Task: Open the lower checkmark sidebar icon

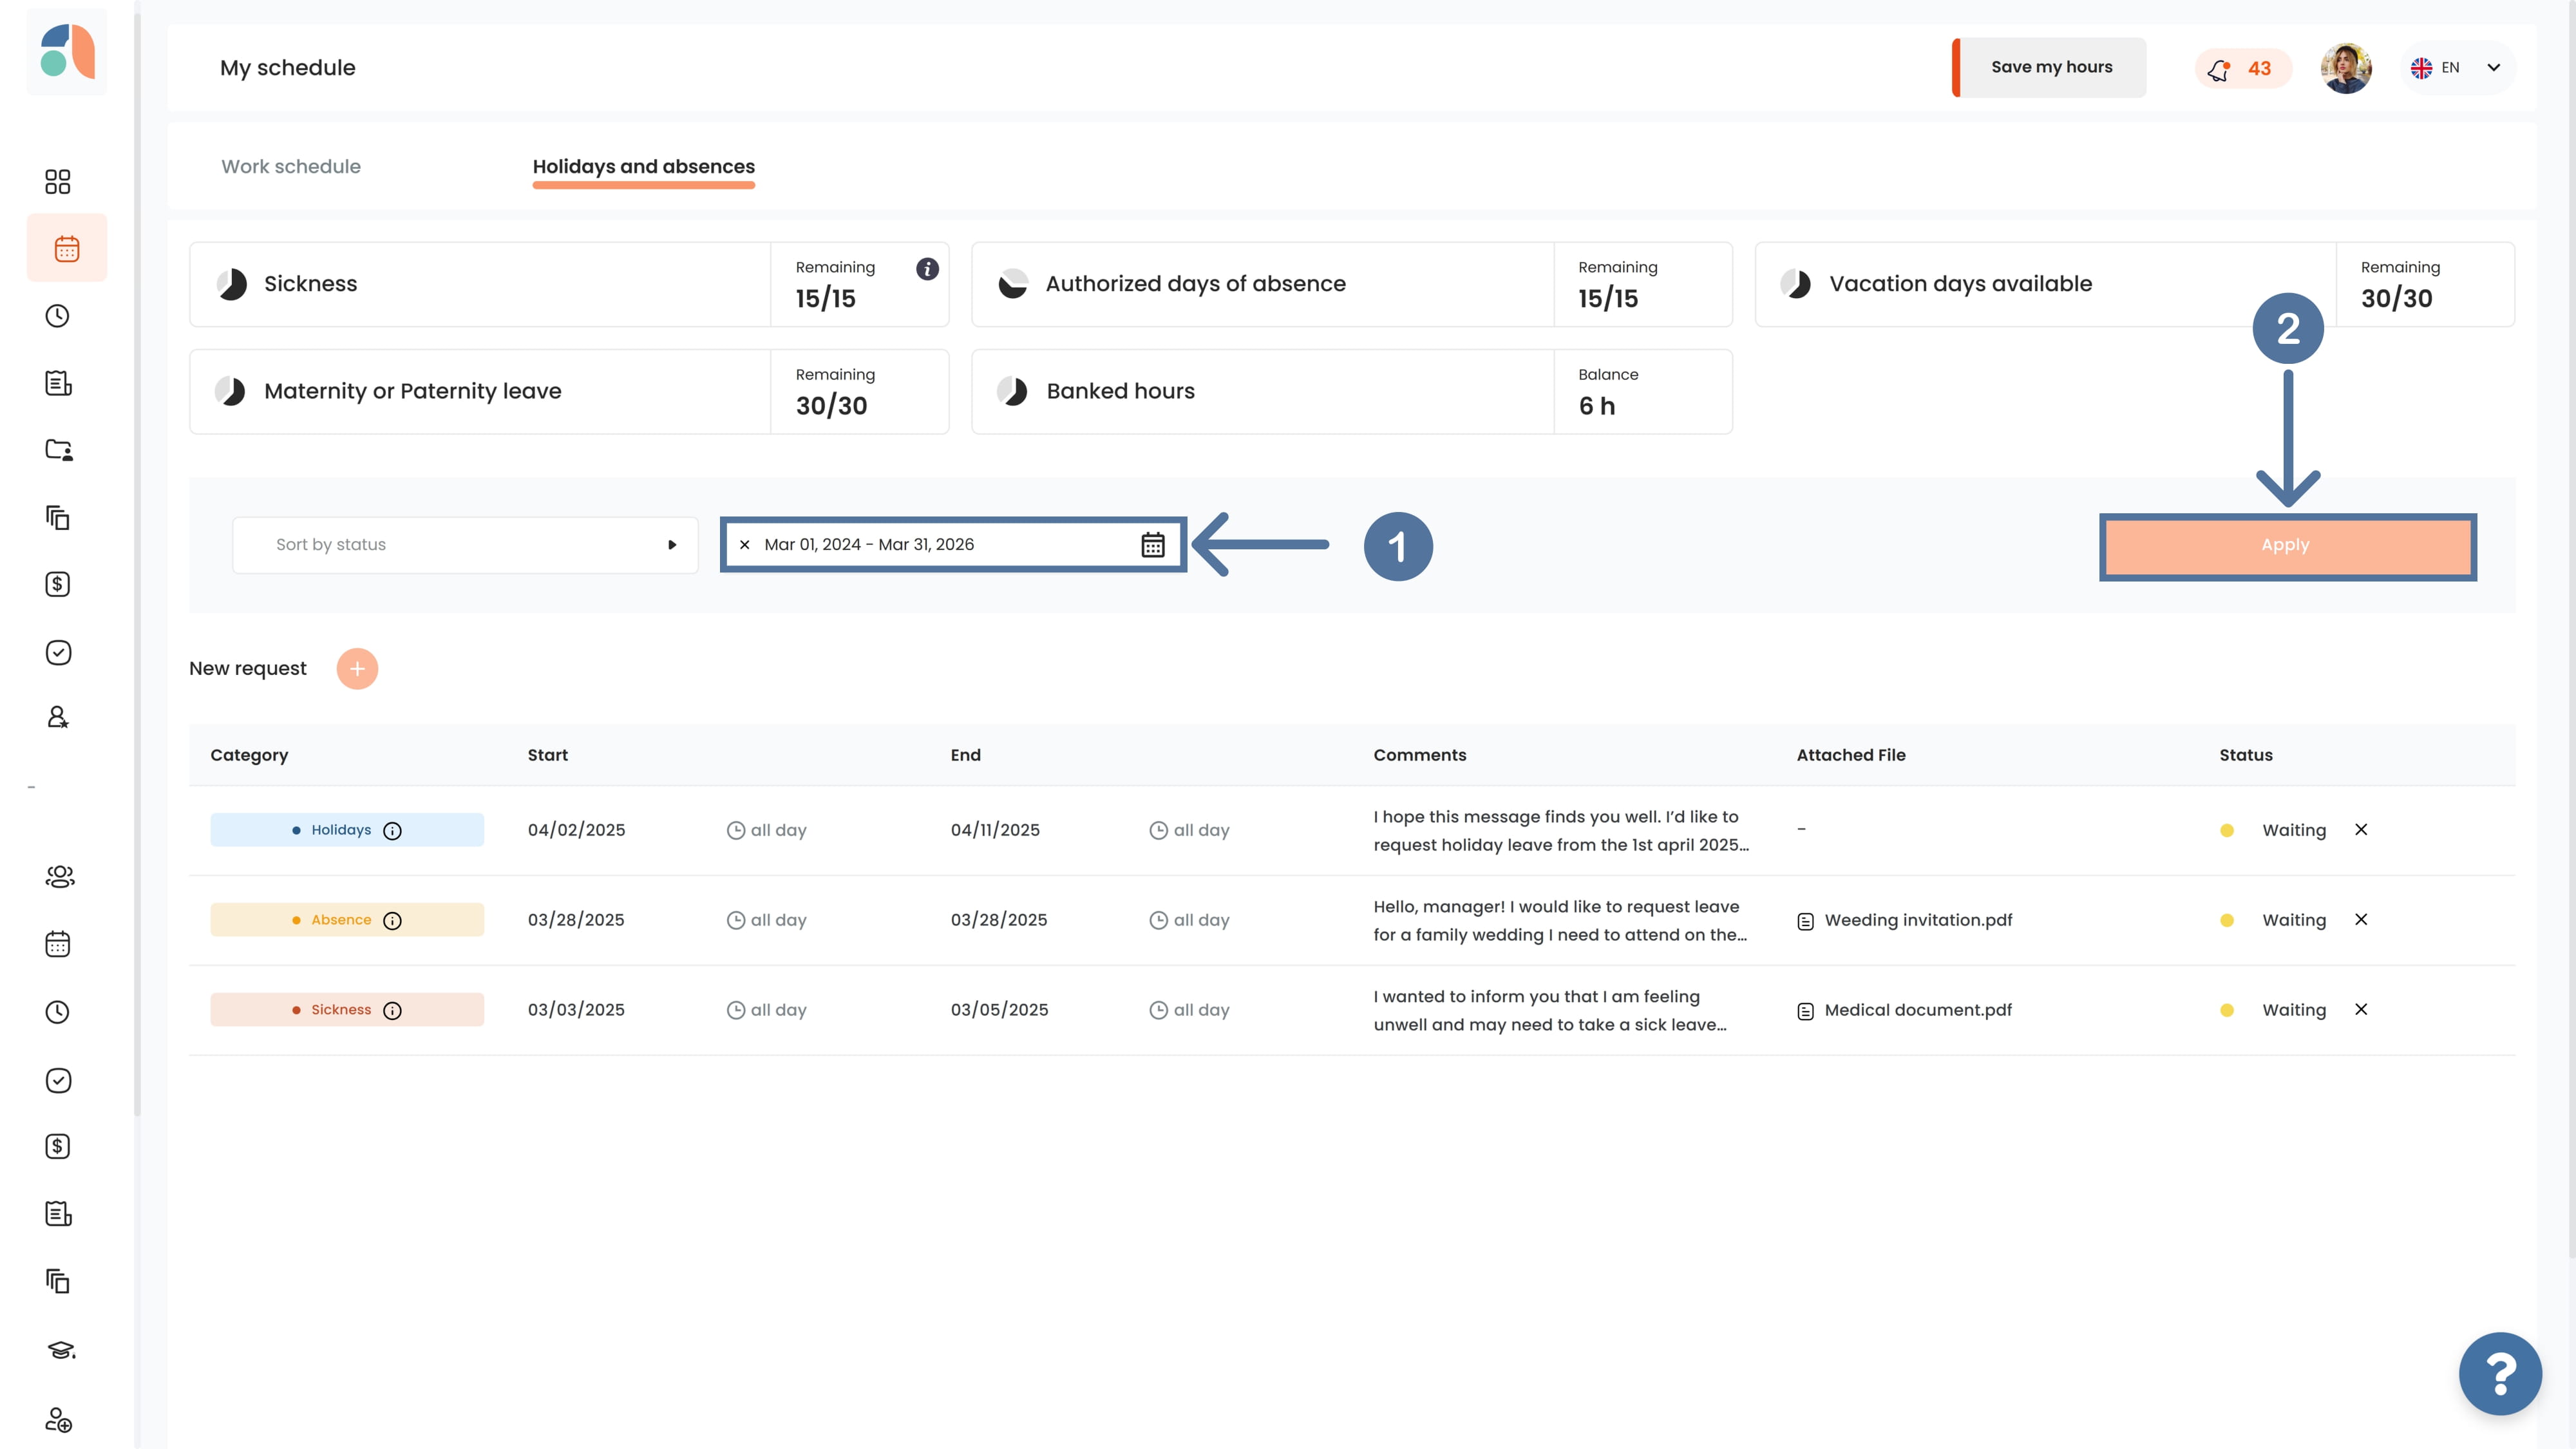Action: (58, 1080)
